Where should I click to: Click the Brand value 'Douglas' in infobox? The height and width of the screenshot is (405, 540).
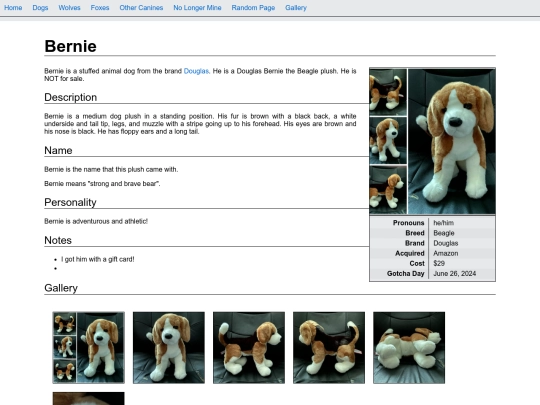[446, 243]
